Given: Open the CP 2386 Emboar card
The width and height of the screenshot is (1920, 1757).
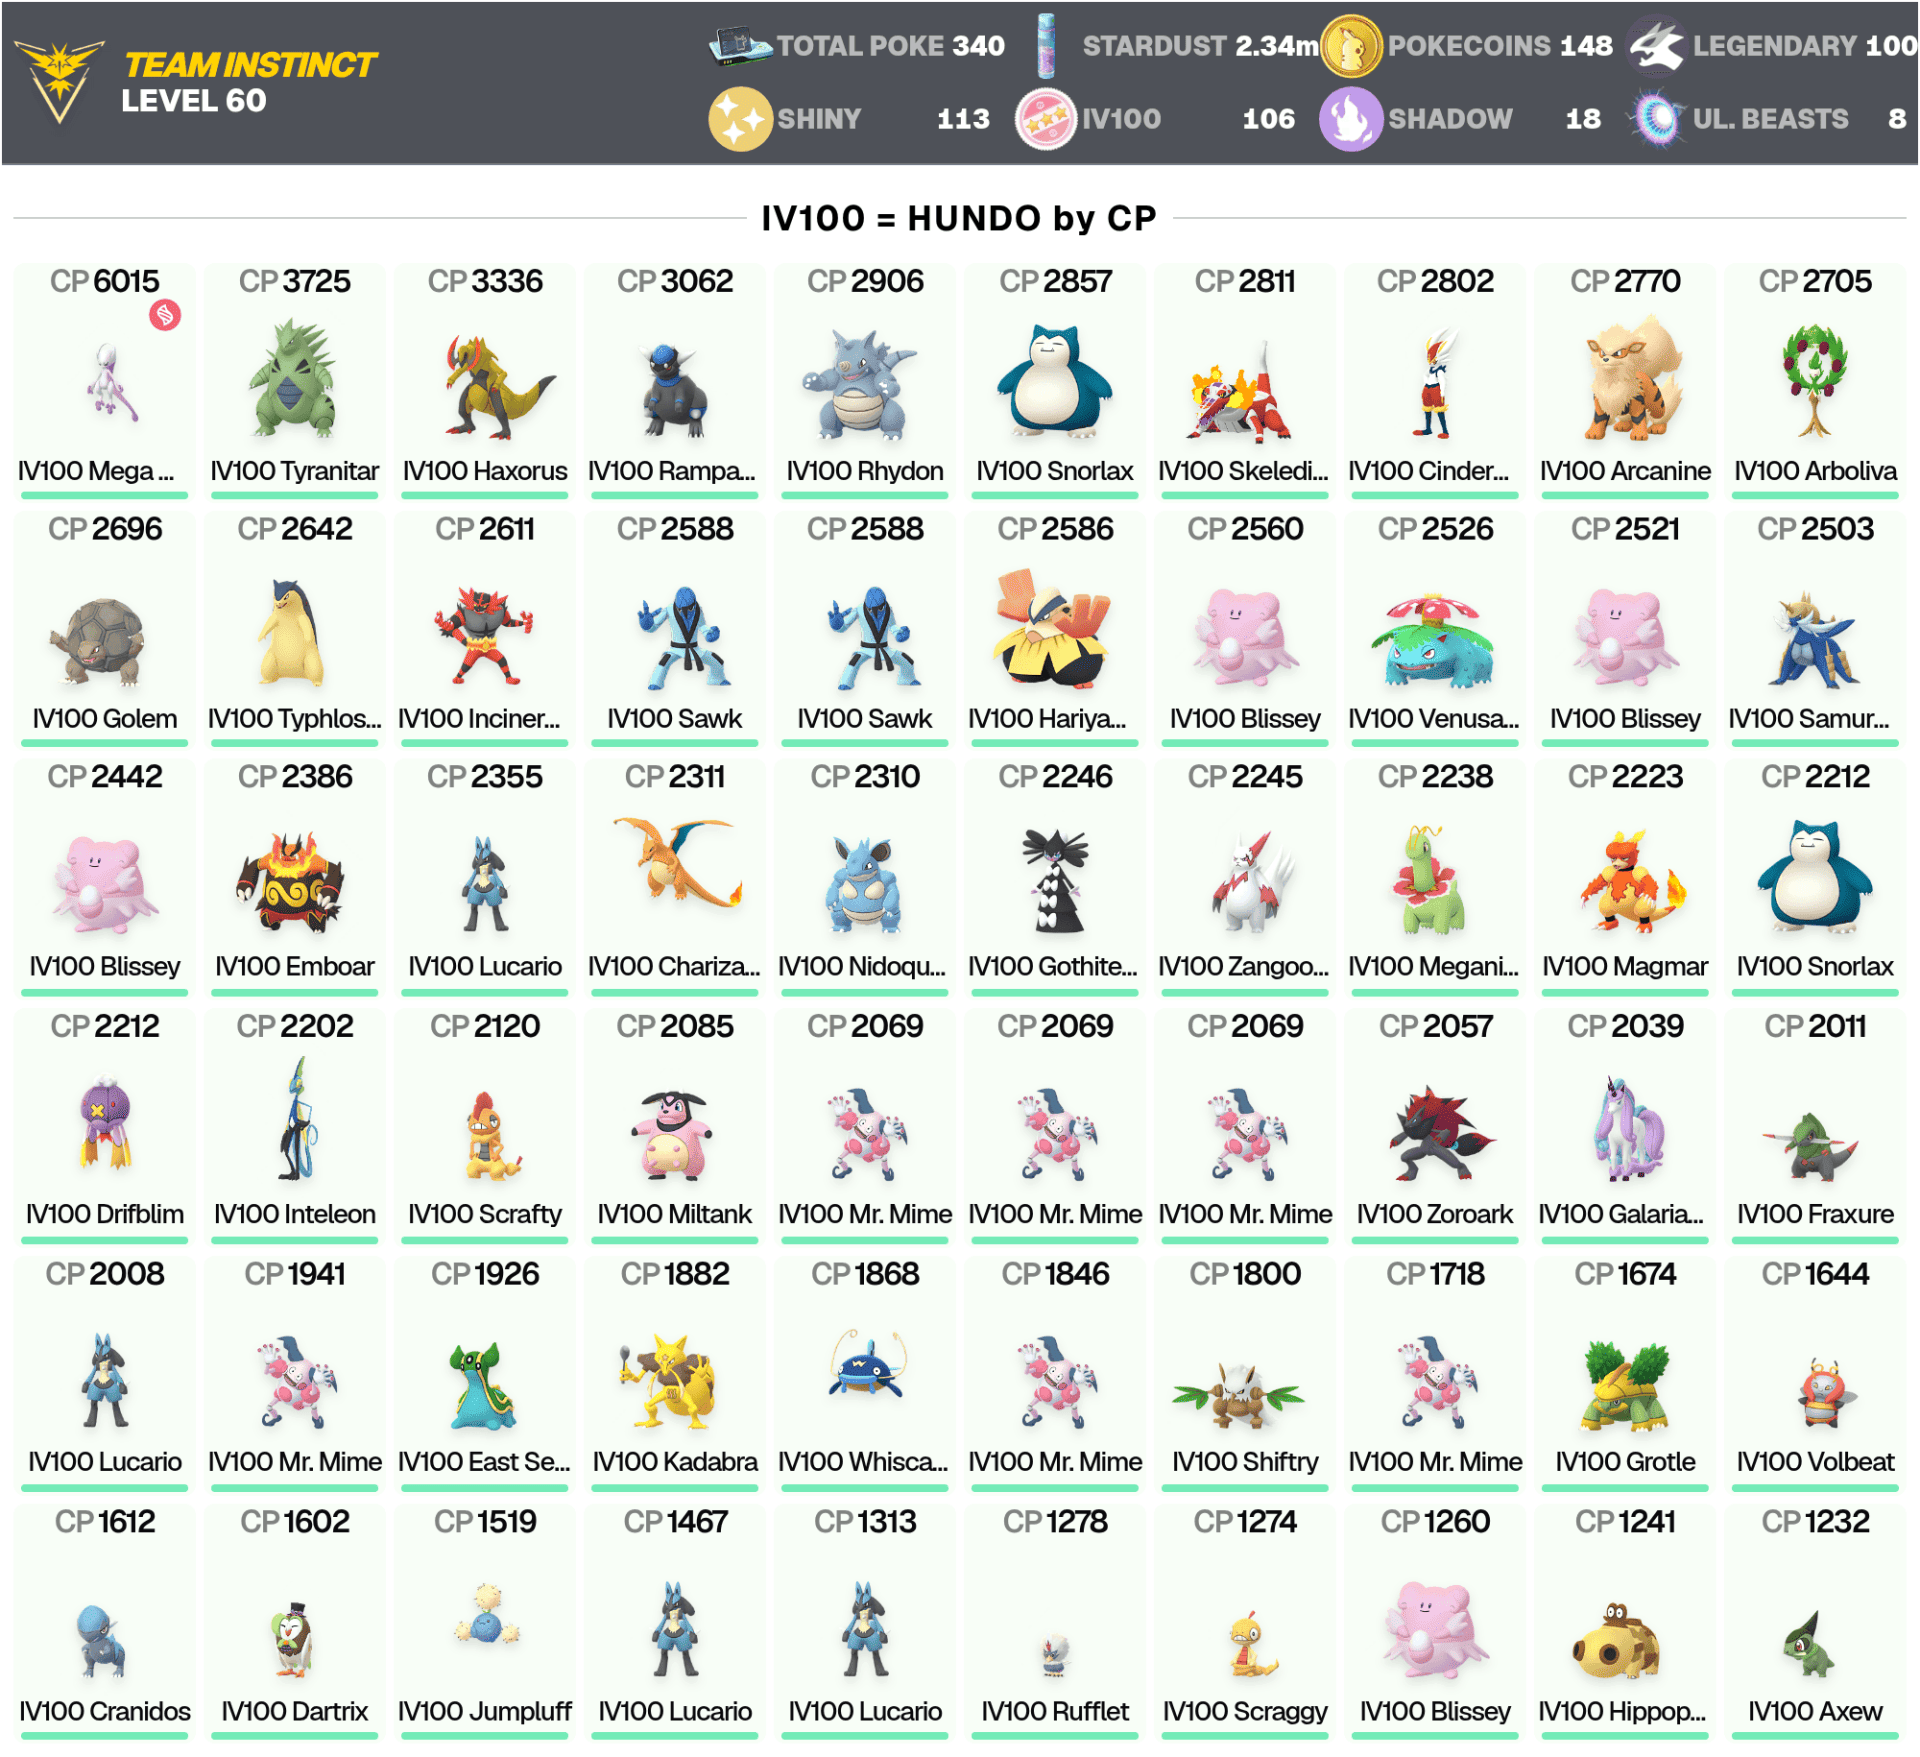Looking at the screenshot, I should pyautogui.click(x=294, y=877).
